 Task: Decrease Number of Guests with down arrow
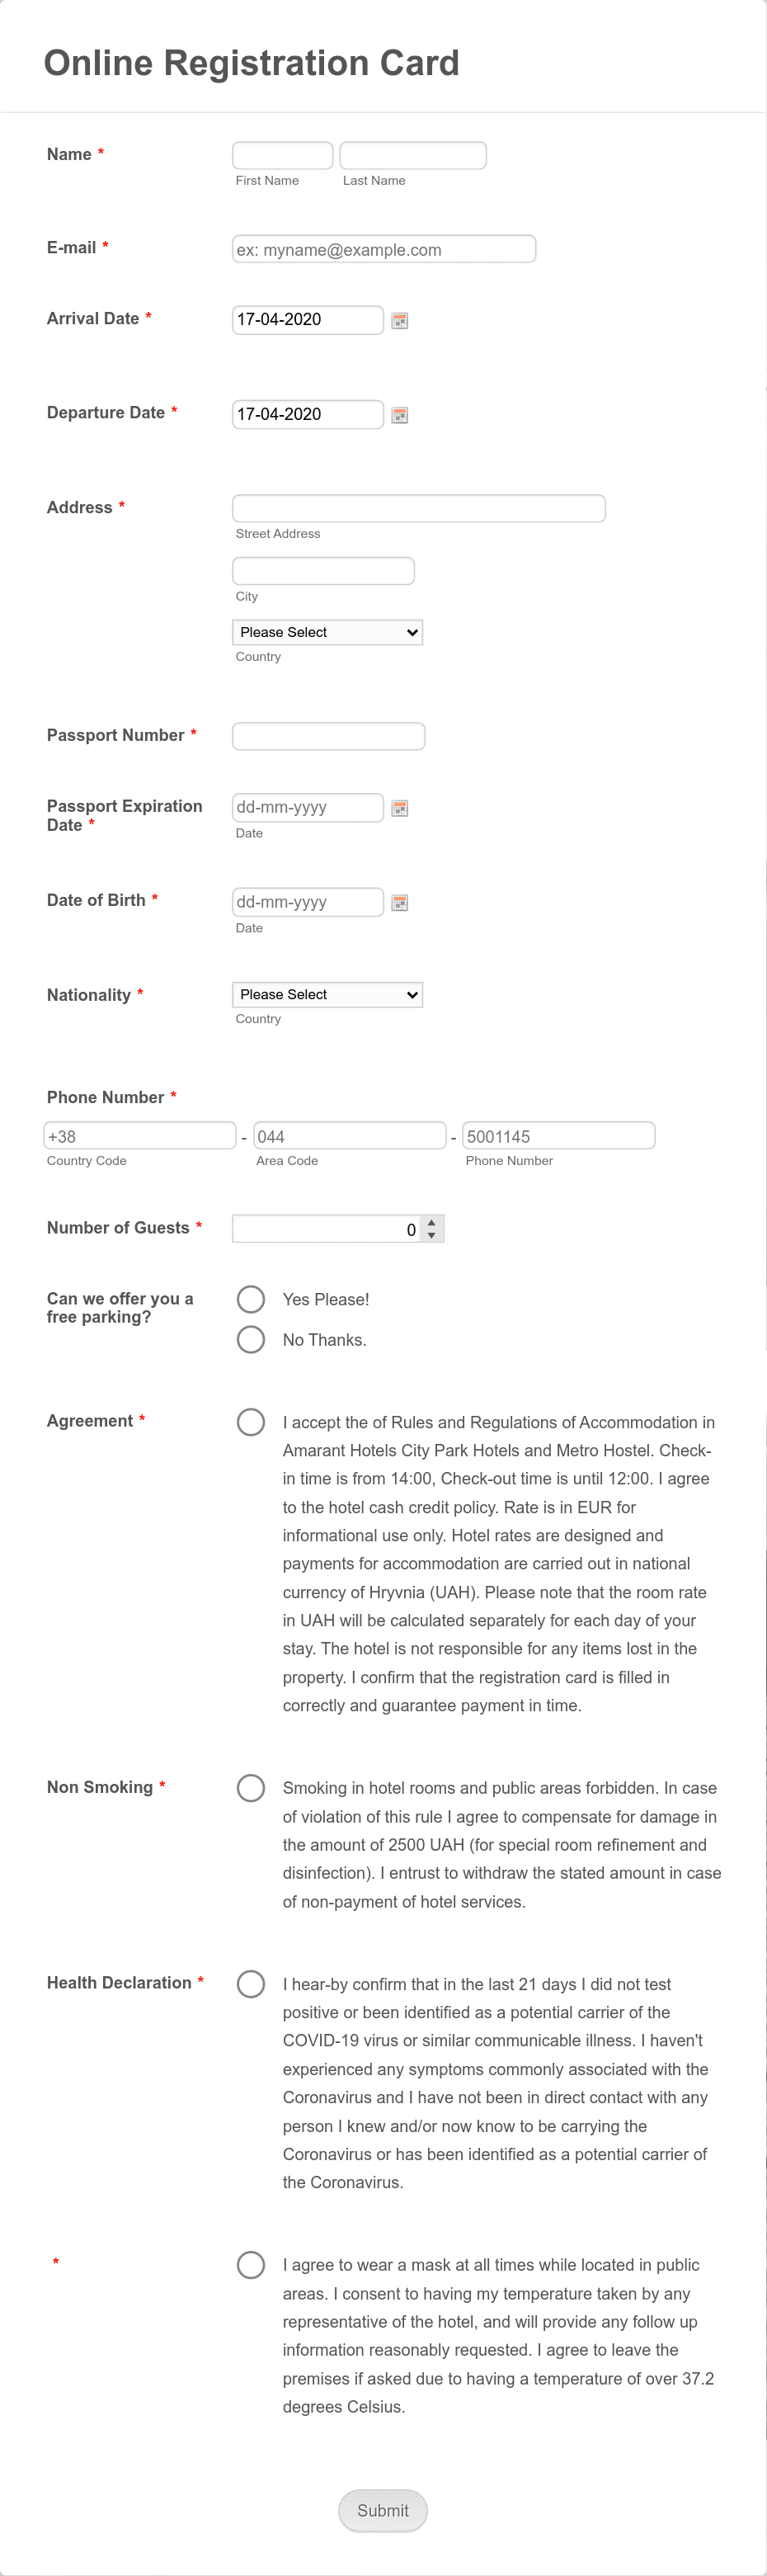(432, 1236)
